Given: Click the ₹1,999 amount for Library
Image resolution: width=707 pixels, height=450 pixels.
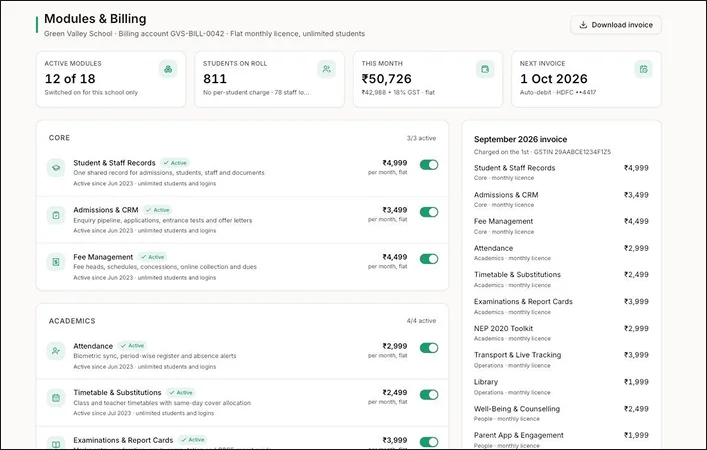Looking at the screenshot, I should (636, 382).
